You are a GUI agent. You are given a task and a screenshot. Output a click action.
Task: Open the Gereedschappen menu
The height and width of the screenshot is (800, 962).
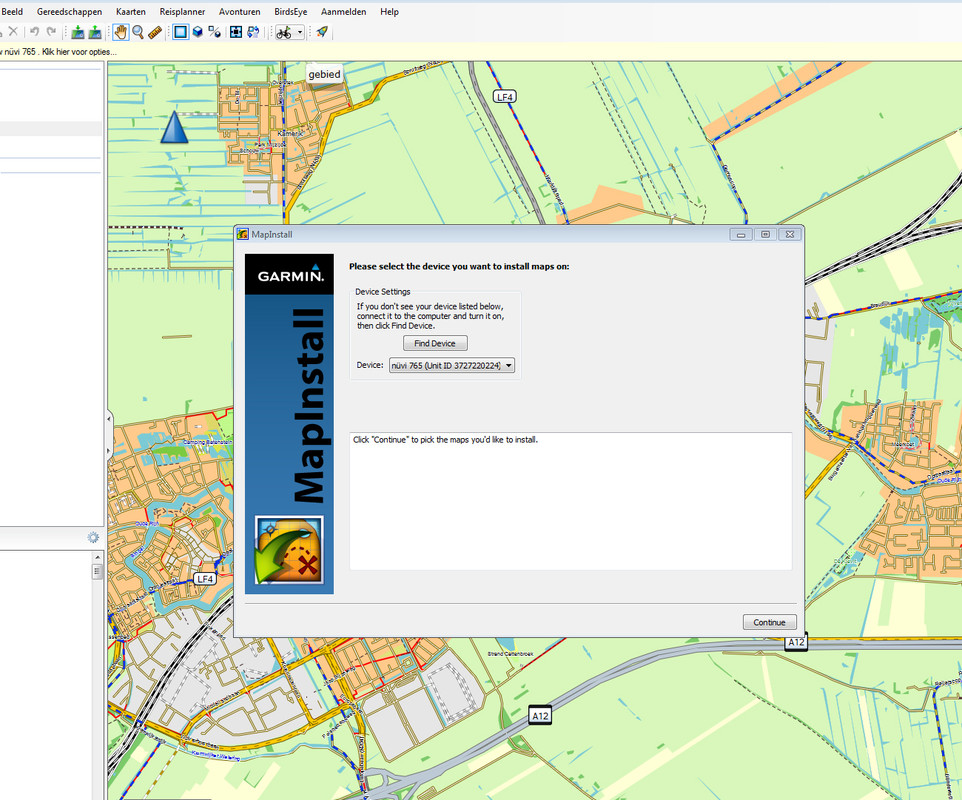pyautogui.click(x=69, y=12)
